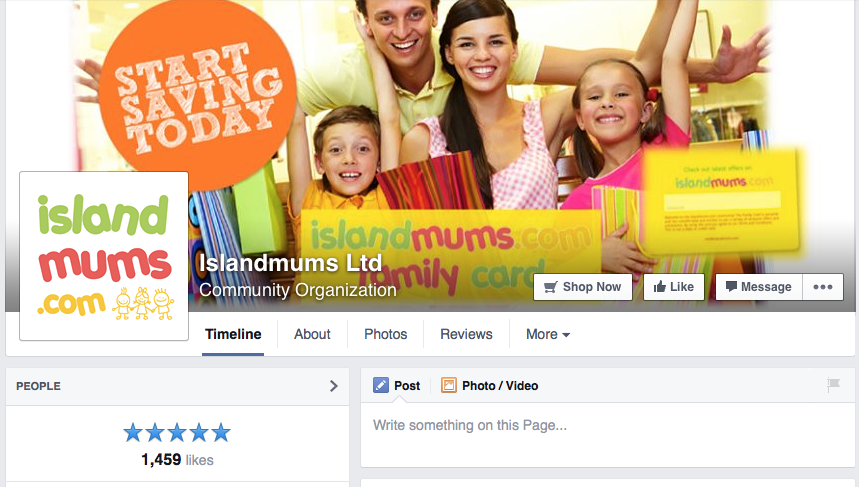
Task: Open the island mums profile picture
Action: (104, 256)
